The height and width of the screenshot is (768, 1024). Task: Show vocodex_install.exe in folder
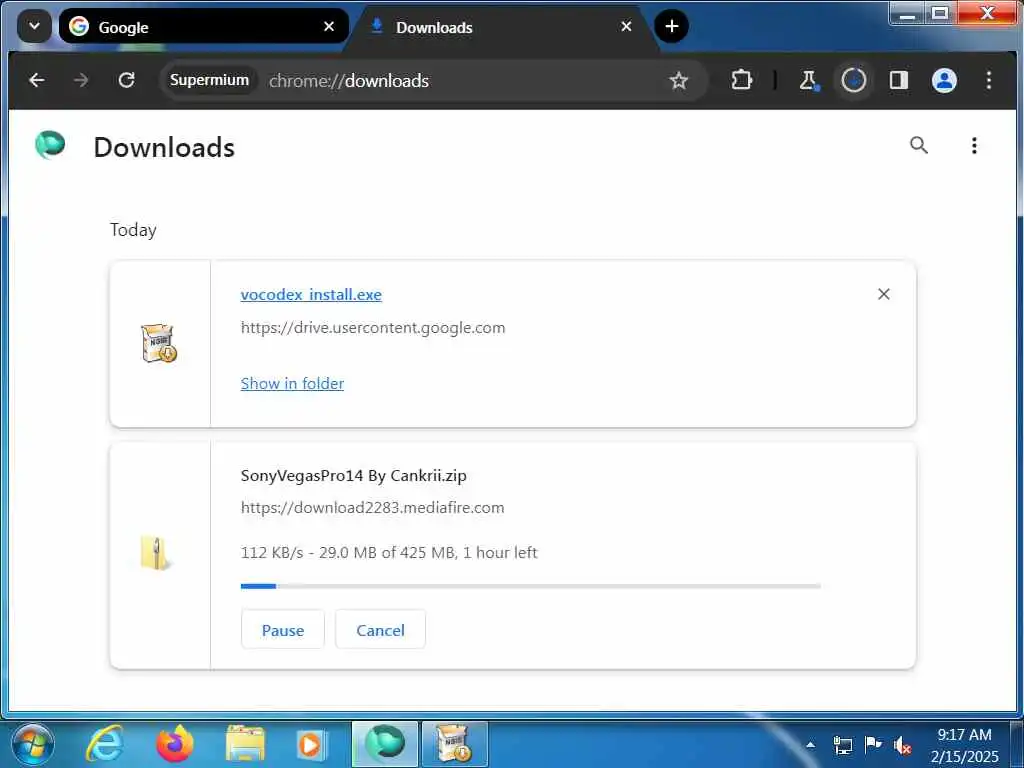point(292,383)
